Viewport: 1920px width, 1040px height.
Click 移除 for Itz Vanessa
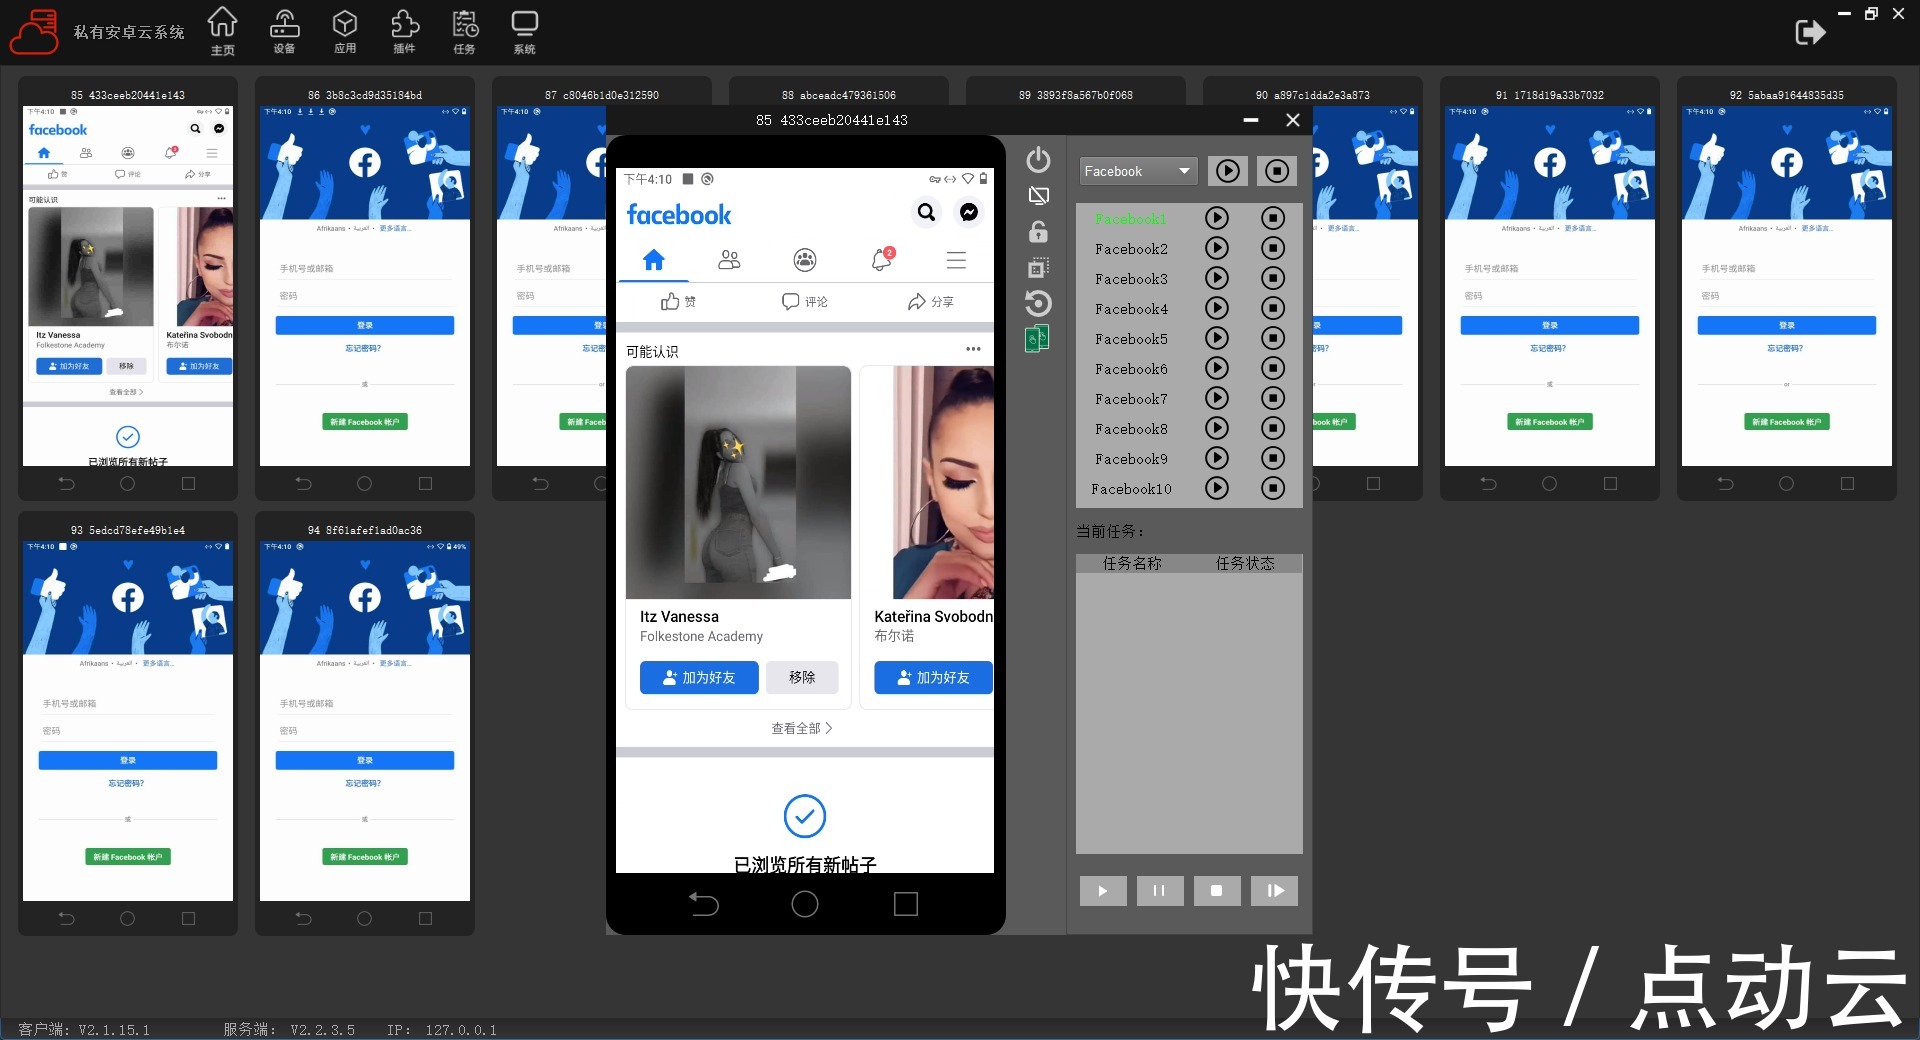(x=802, y=677)
